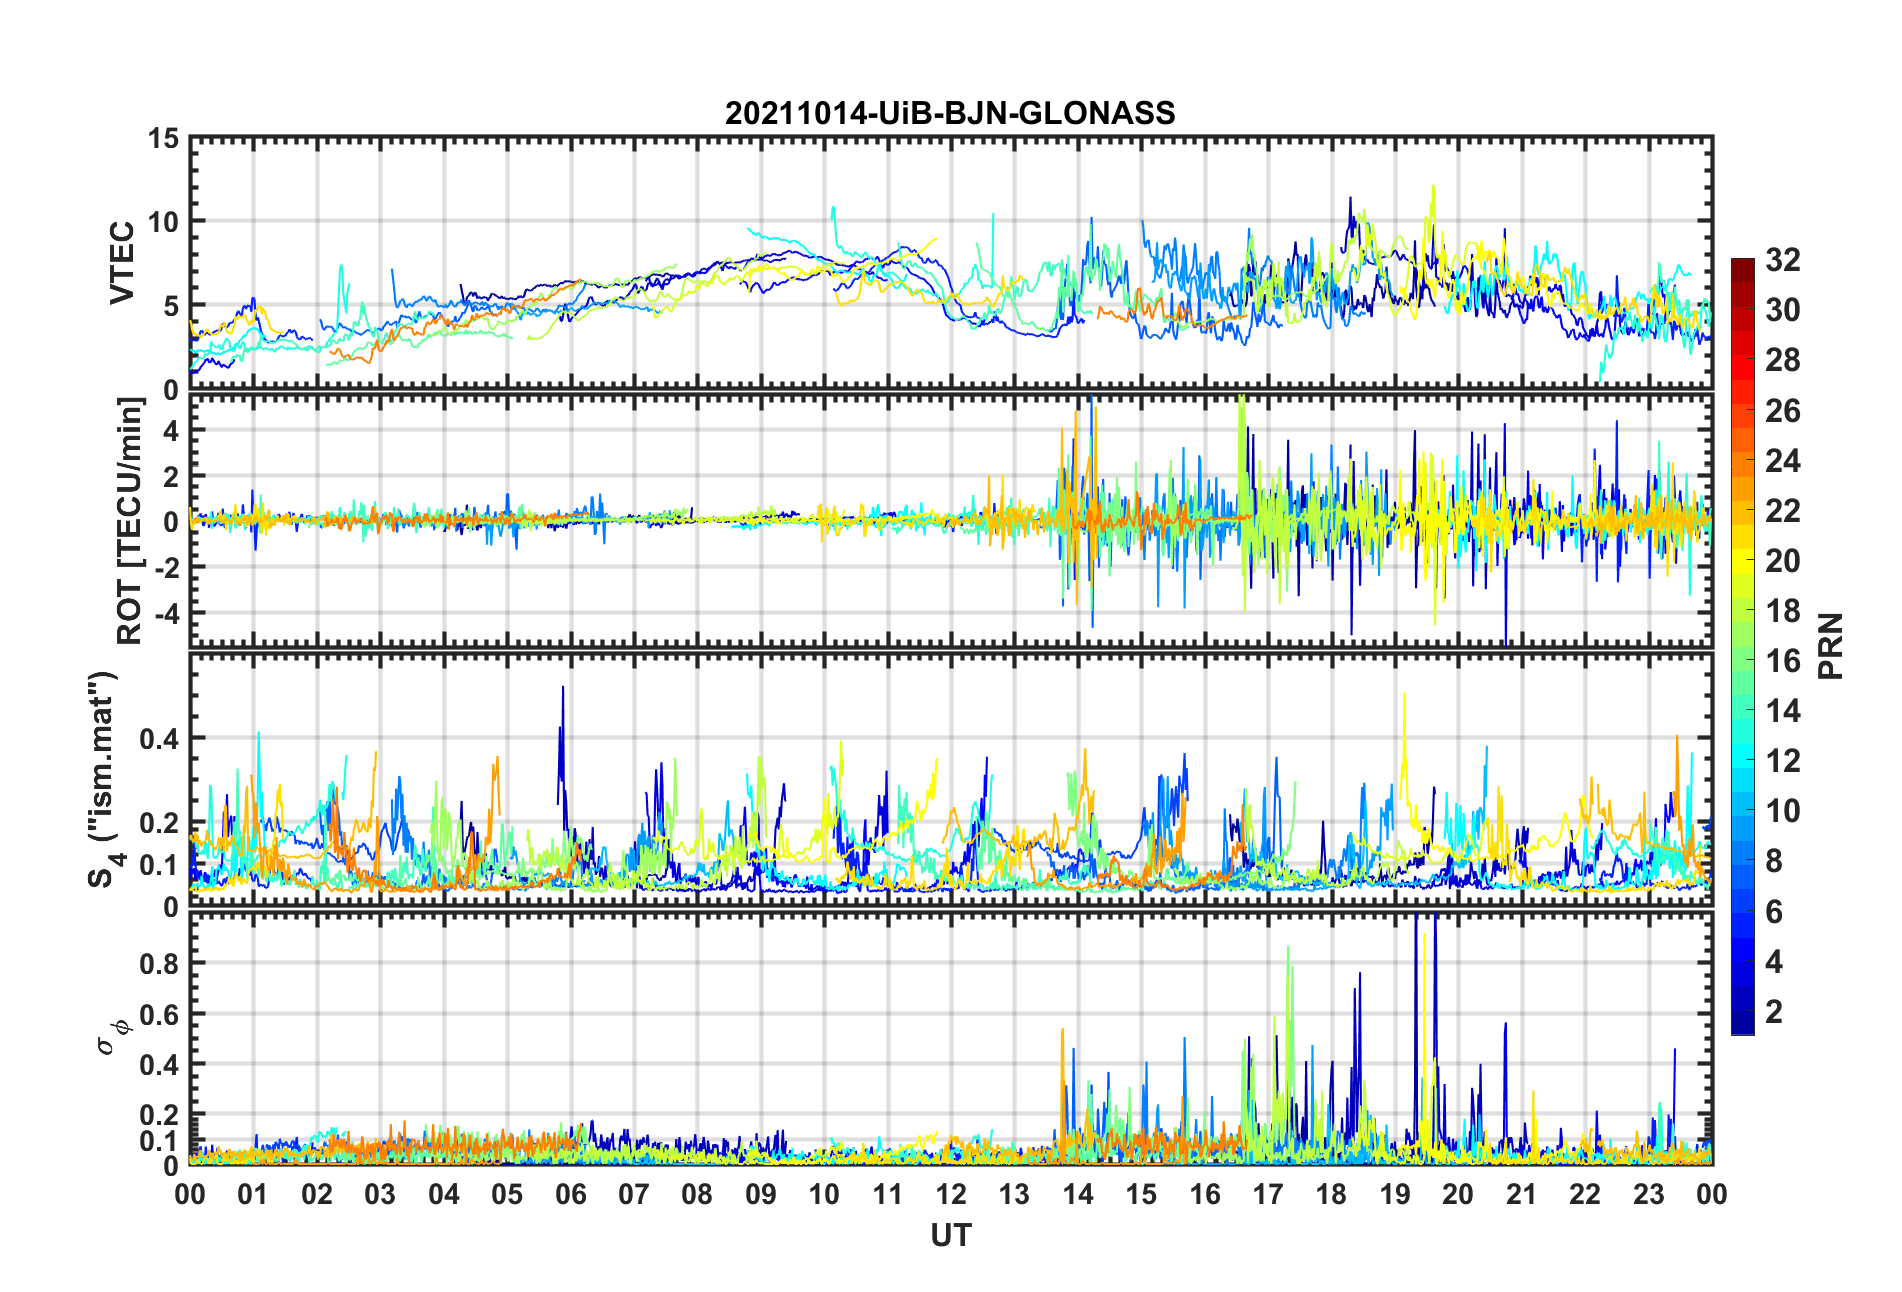1902x1292 pixels.
Task: Click colorbar tick label 12
Action: 1783,761
